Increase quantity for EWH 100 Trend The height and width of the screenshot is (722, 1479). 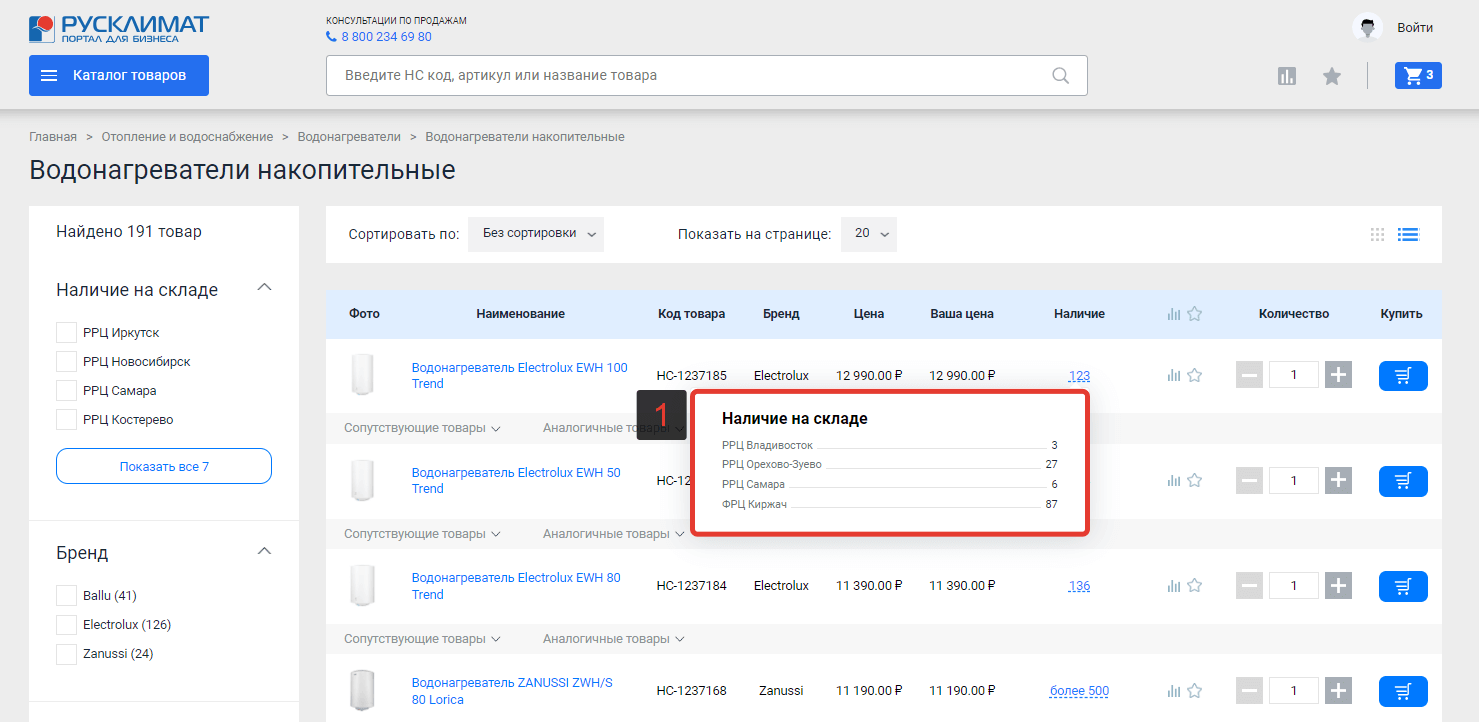(1339, 376)
